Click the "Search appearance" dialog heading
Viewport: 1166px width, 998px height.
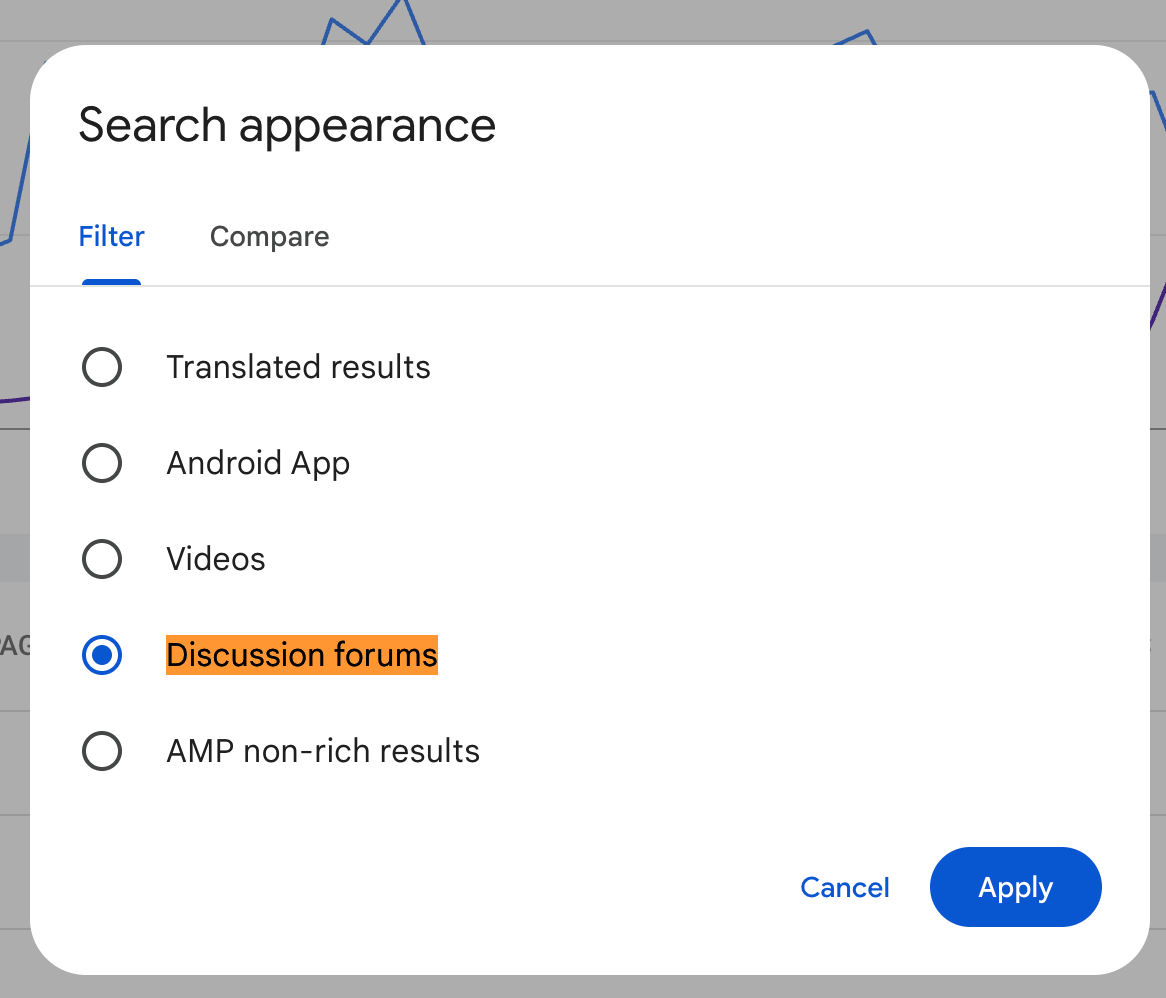tap(287, 125)
